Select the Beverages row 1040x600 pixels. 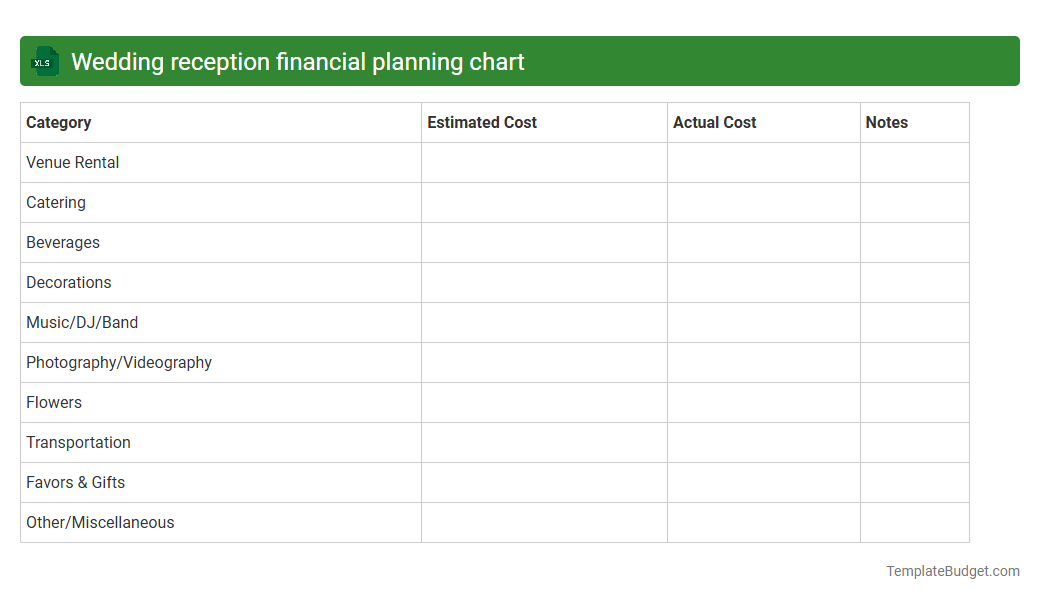(63, 242)
